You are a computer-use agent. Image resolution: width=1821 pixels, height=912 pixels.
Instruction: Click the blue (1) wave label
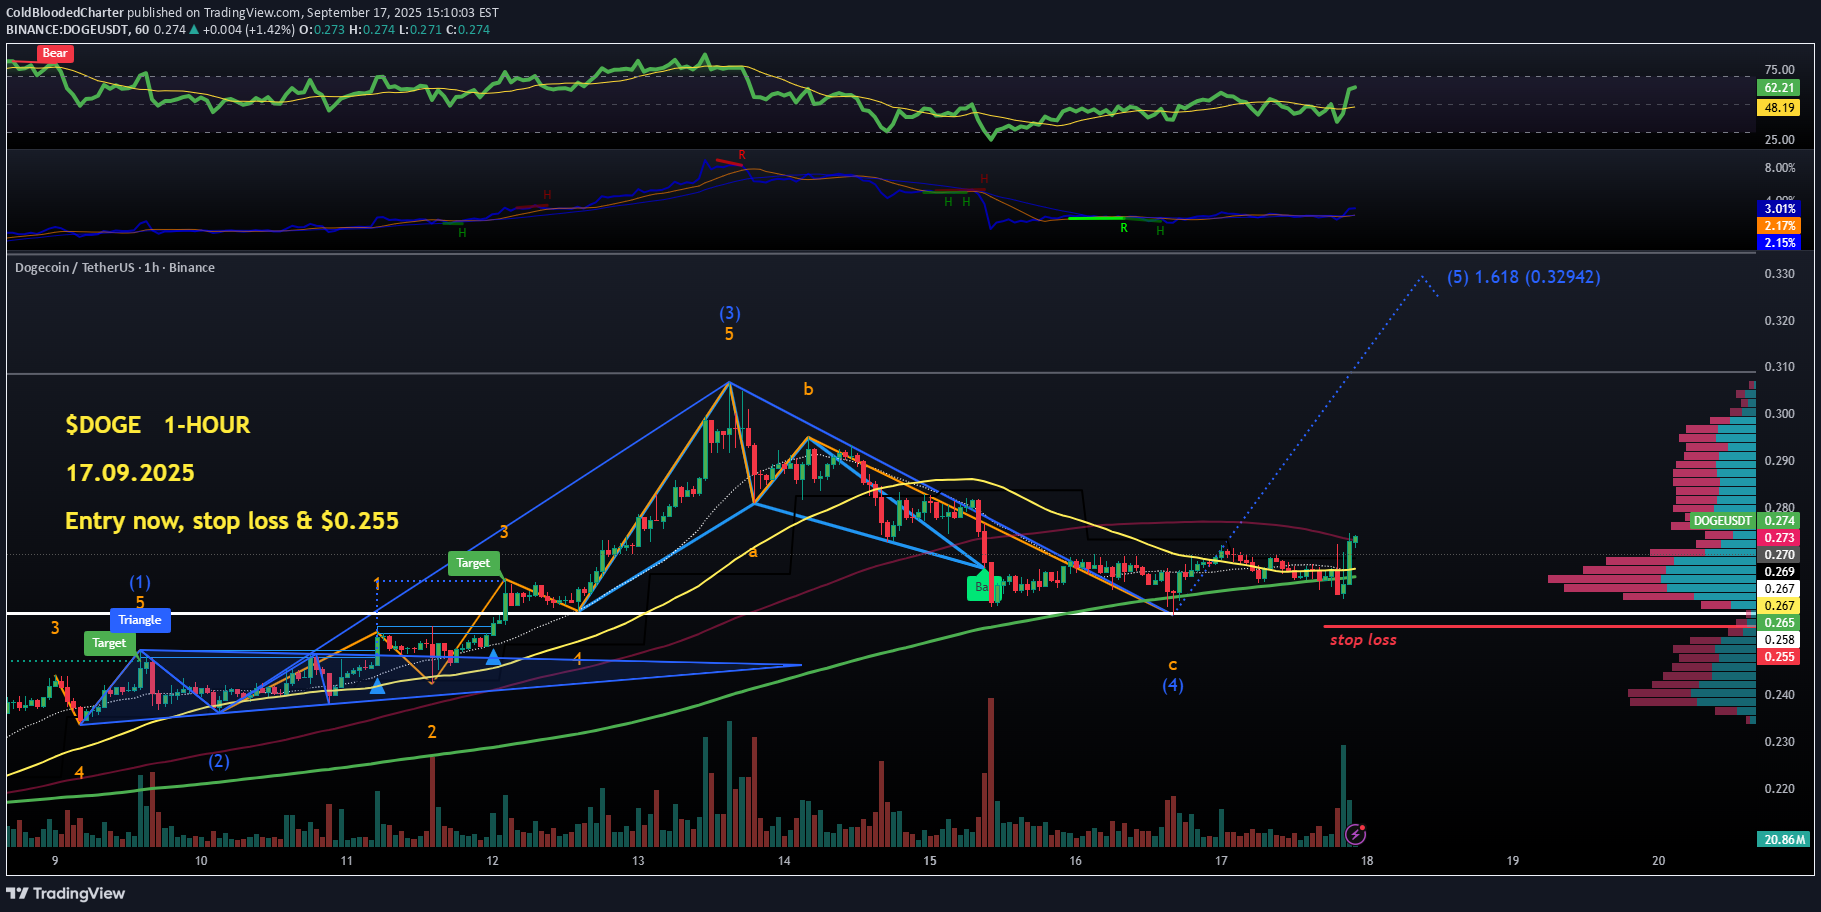point(140,582)
